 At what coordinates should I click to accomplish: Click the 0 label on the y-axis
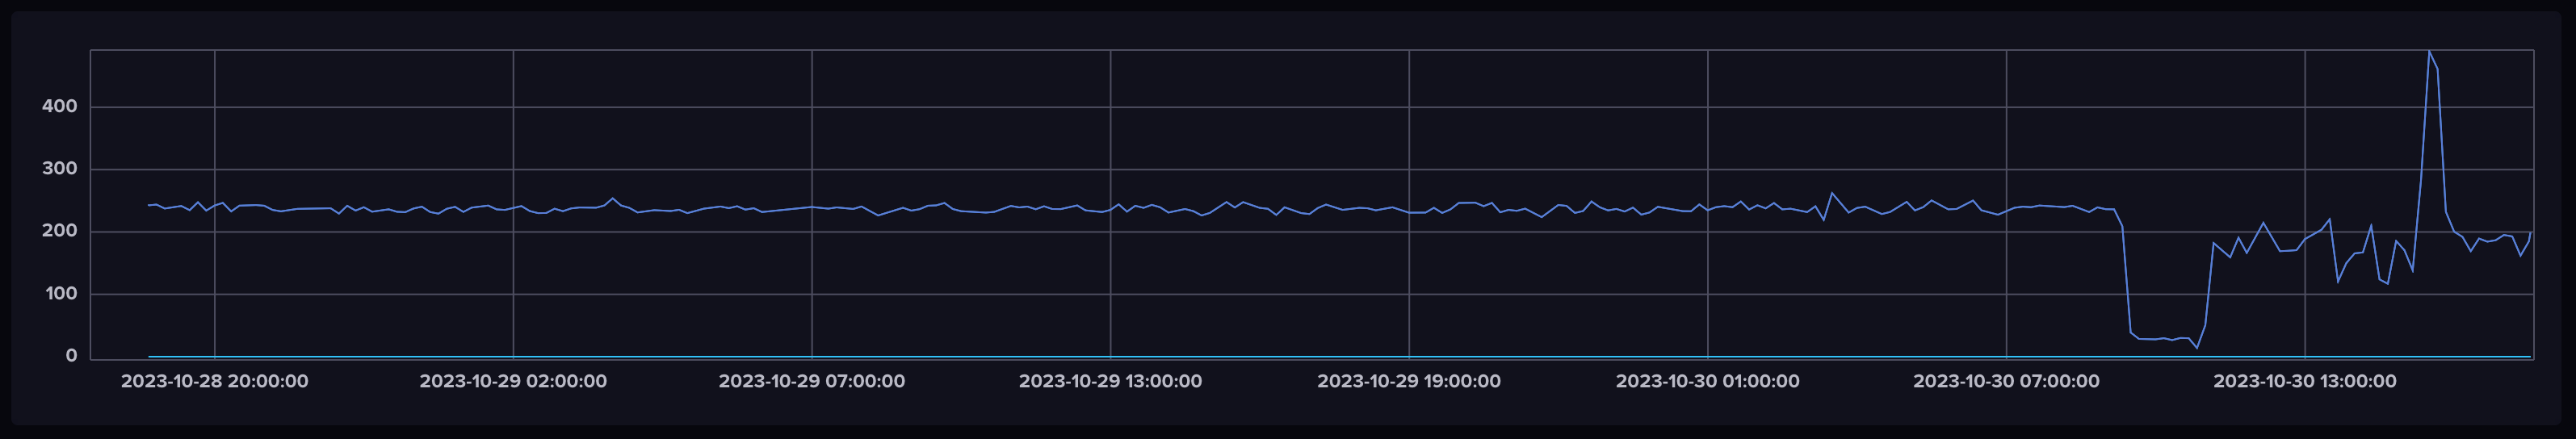71,356
